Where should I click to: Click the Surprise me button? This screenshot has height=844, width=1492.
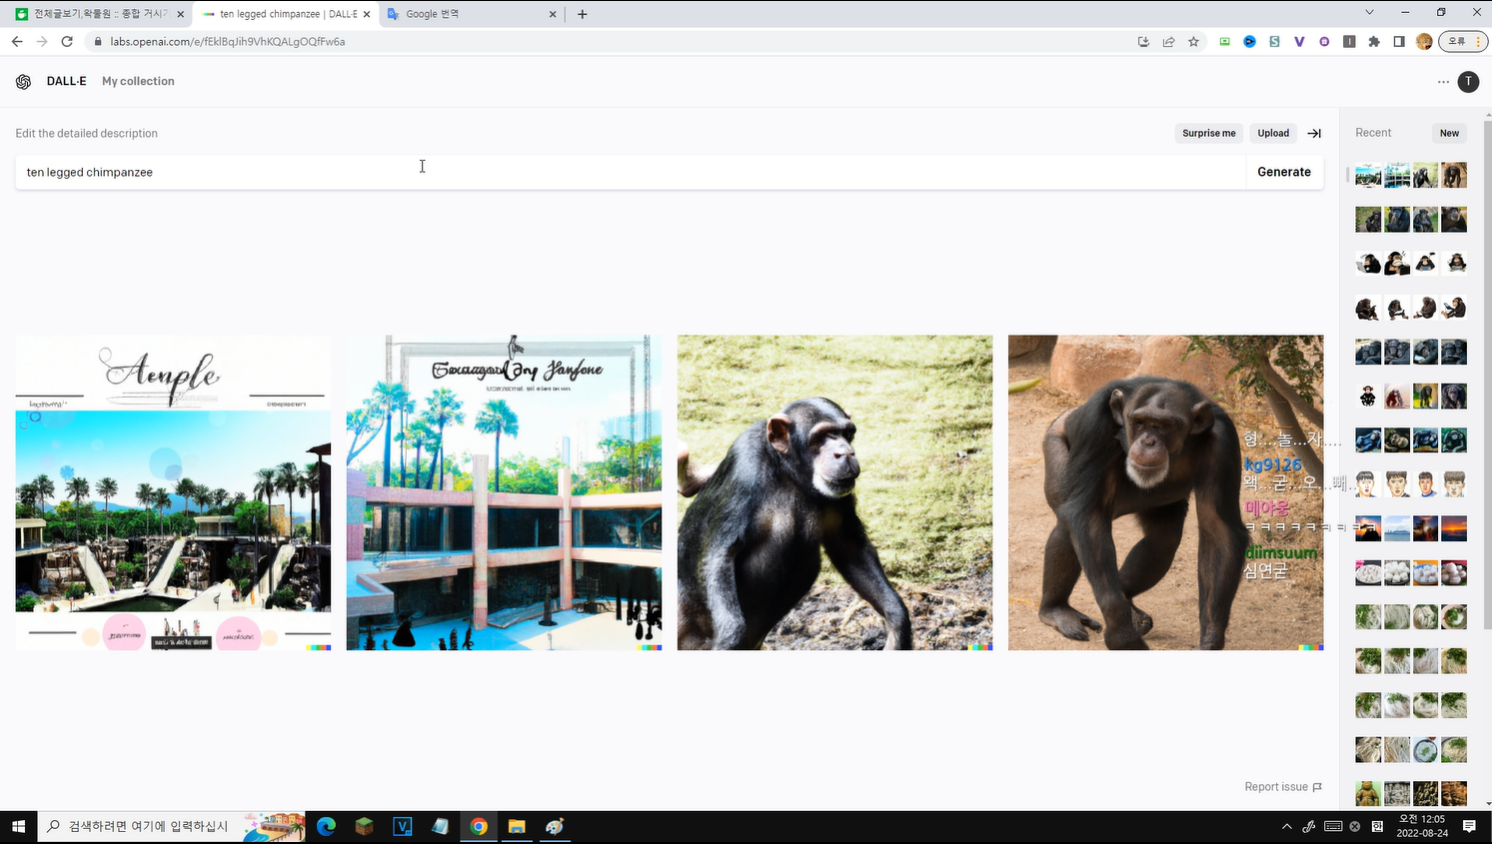[x=1209, y=133]
